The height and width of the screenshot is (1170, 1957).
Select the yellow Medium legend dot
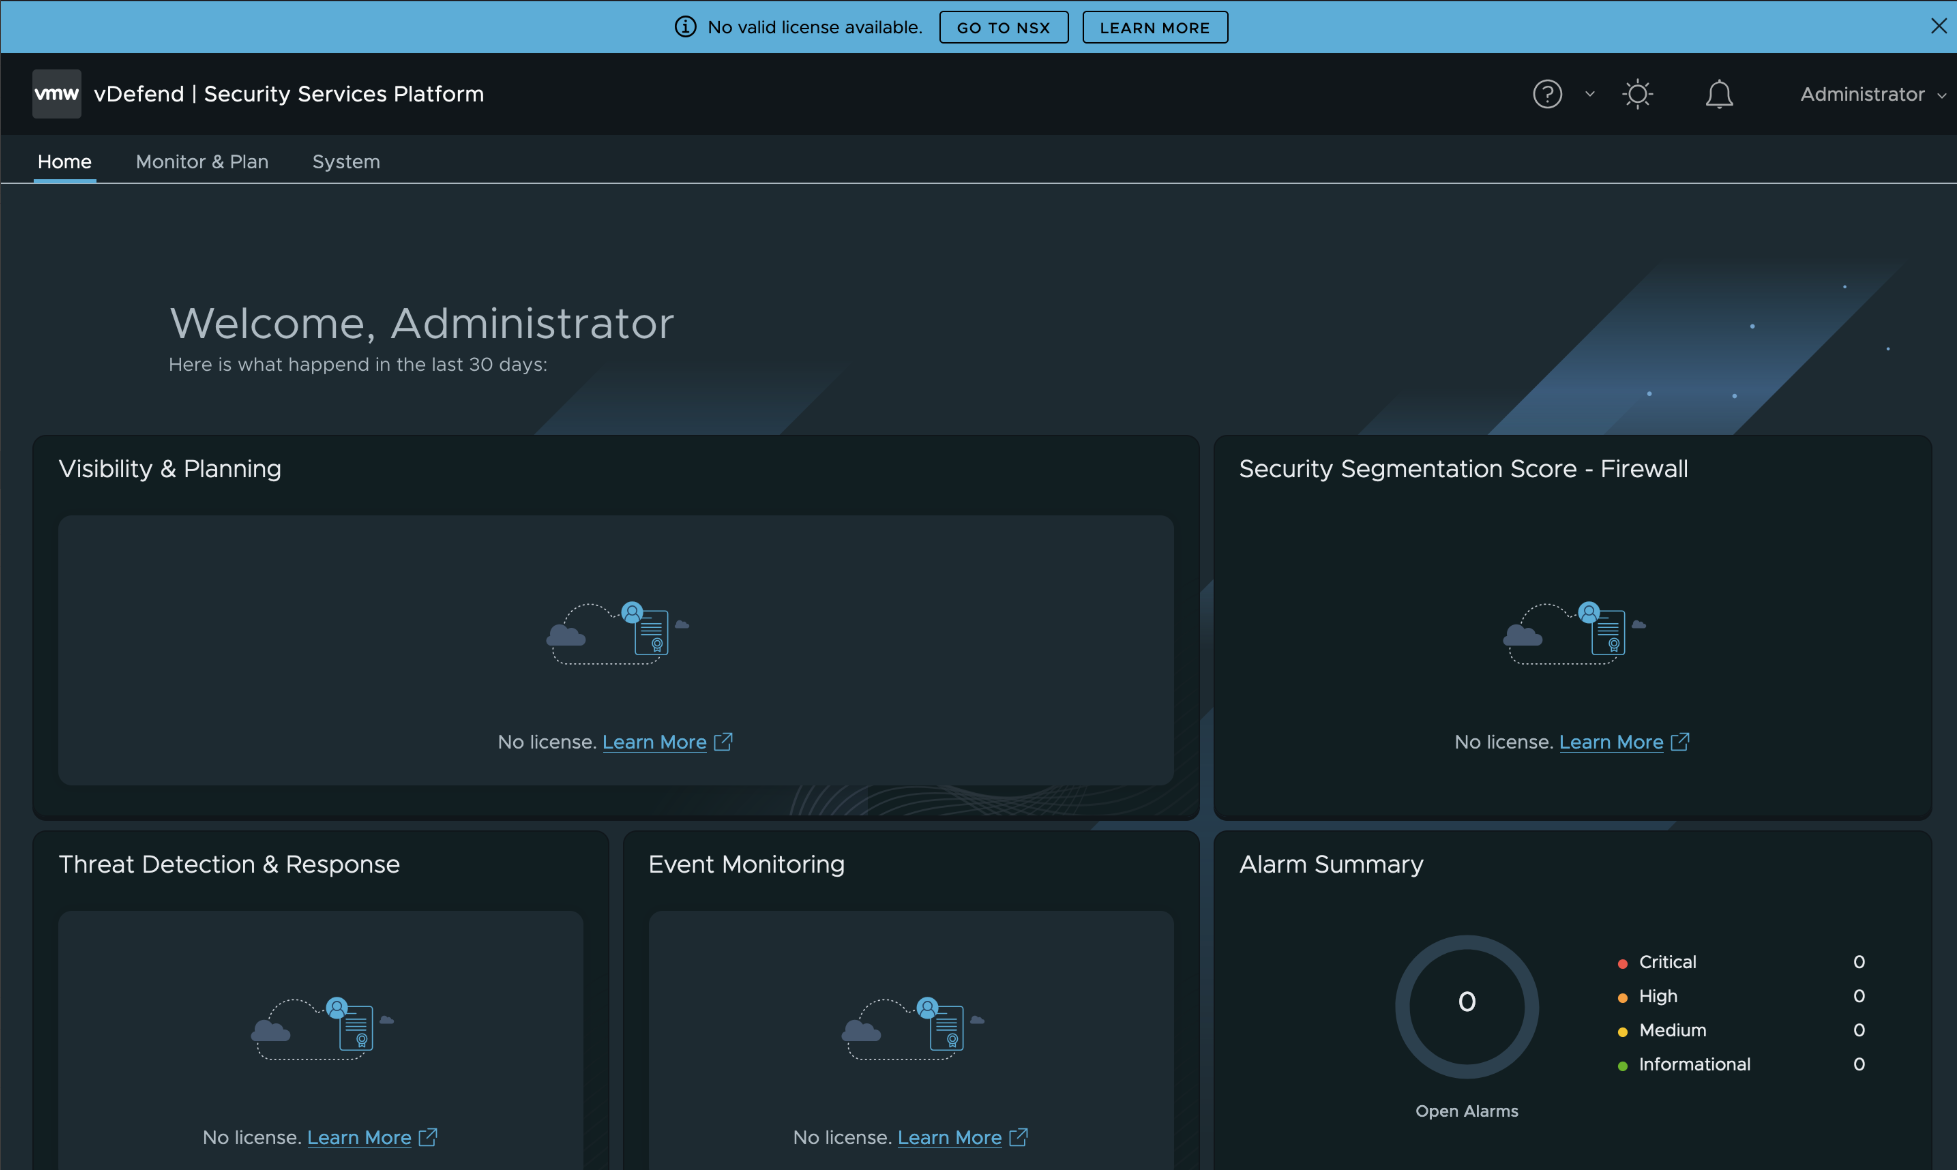[x=1622, y=1032]
